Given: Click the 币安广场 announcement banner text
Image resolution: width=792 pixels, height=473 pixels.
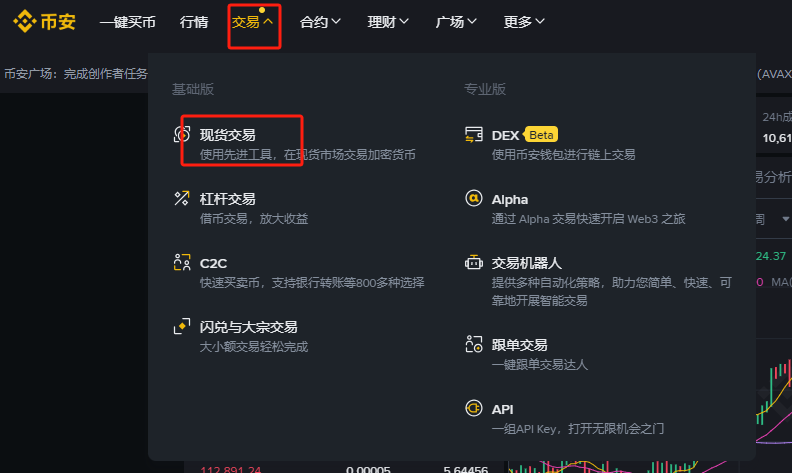Looking at the screenshot, I should click(76, 74).
